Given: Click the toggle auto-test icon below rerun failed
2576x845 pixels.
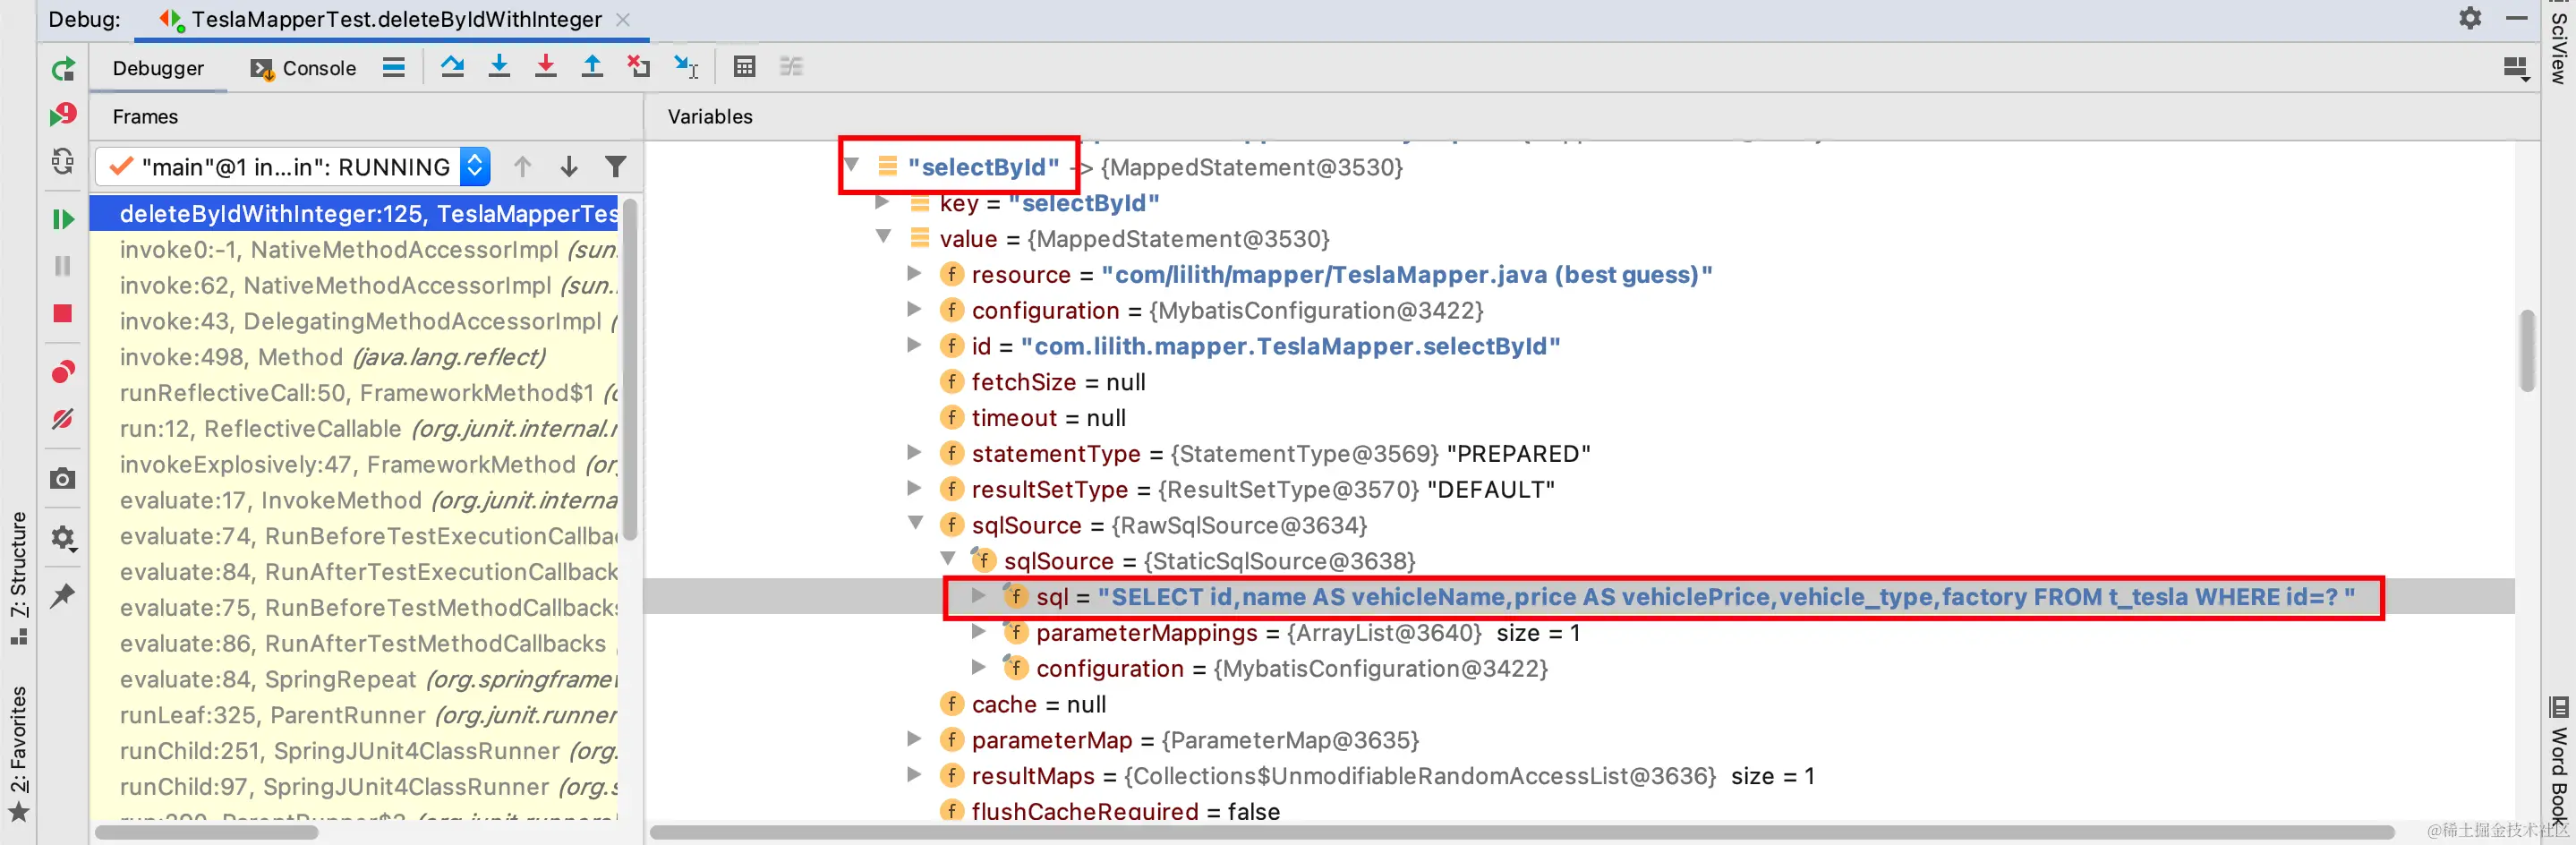Looking at the screenshot, I should coord(63,161).
